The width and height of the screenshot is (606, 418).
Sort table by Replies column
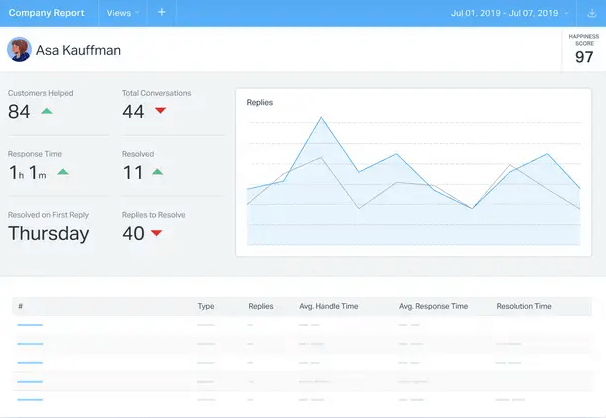[x=261, y=306]
